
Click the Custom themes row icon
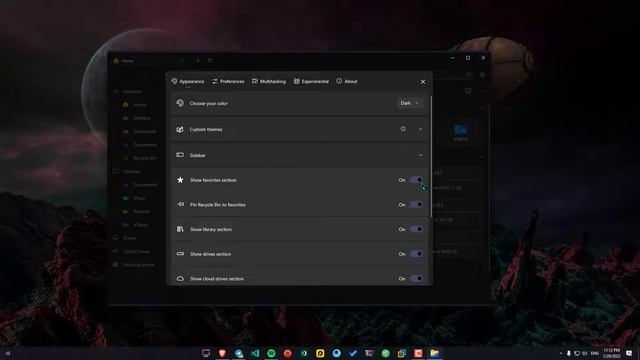coord(180,129)
